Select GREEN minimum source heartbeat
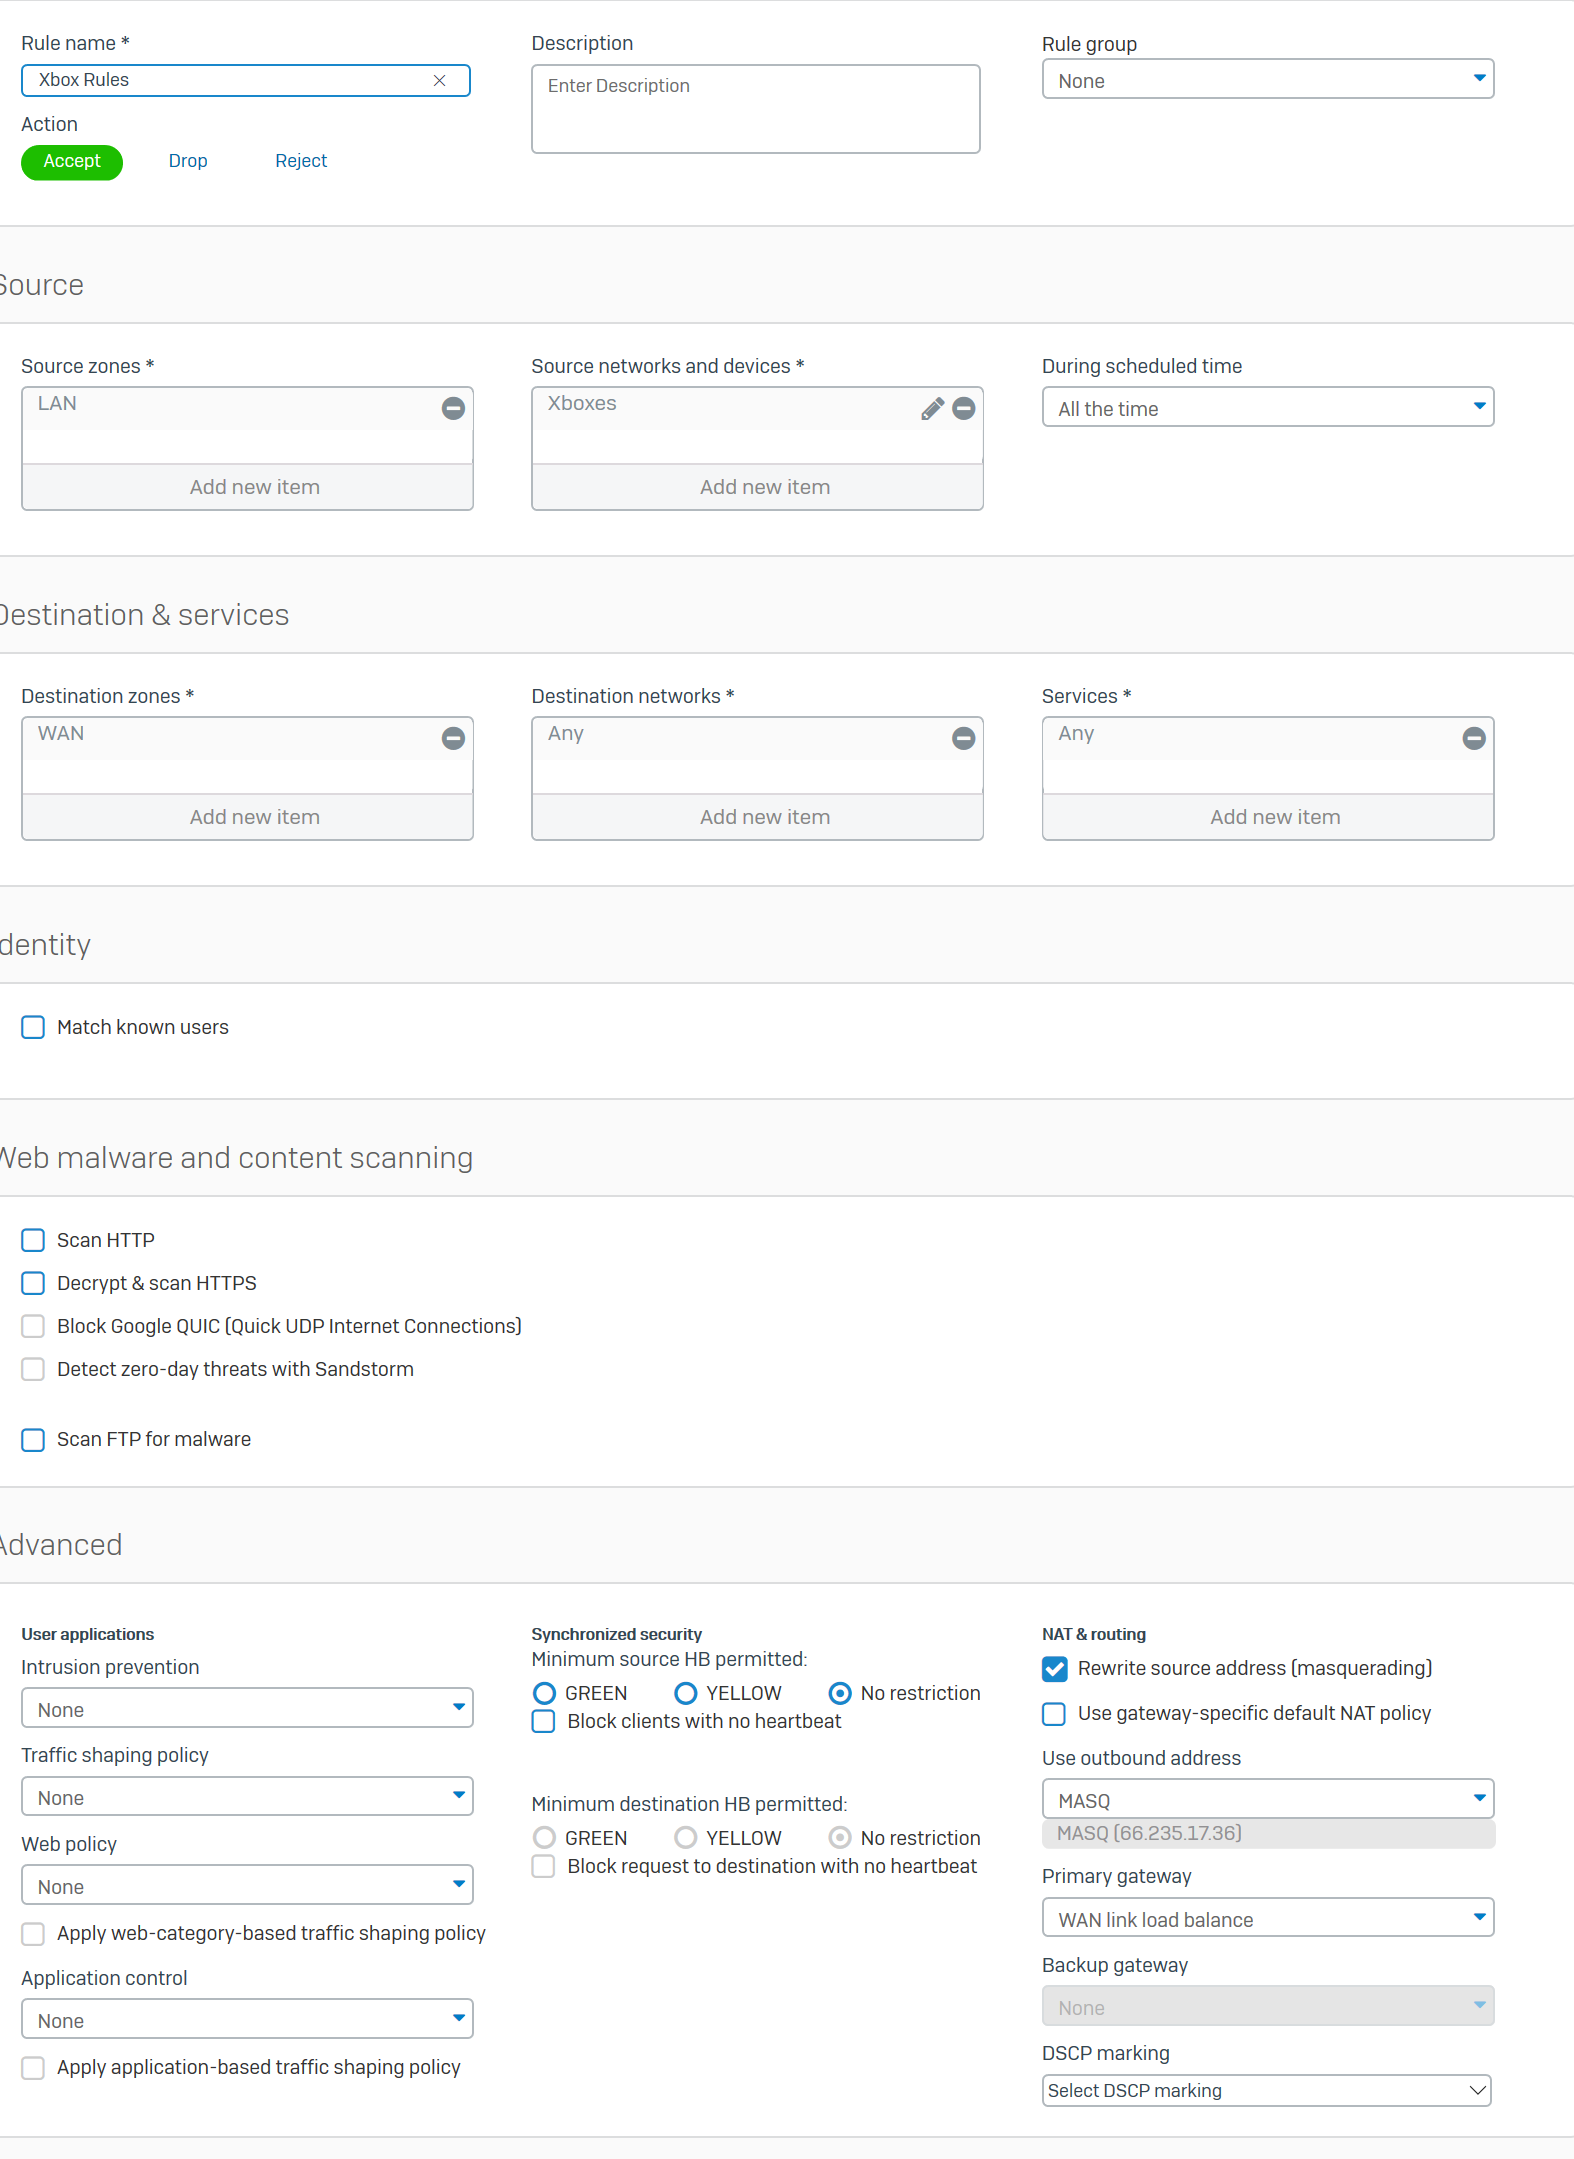The height and width of the screenshot is (2159, 1574). [545, 1693]
